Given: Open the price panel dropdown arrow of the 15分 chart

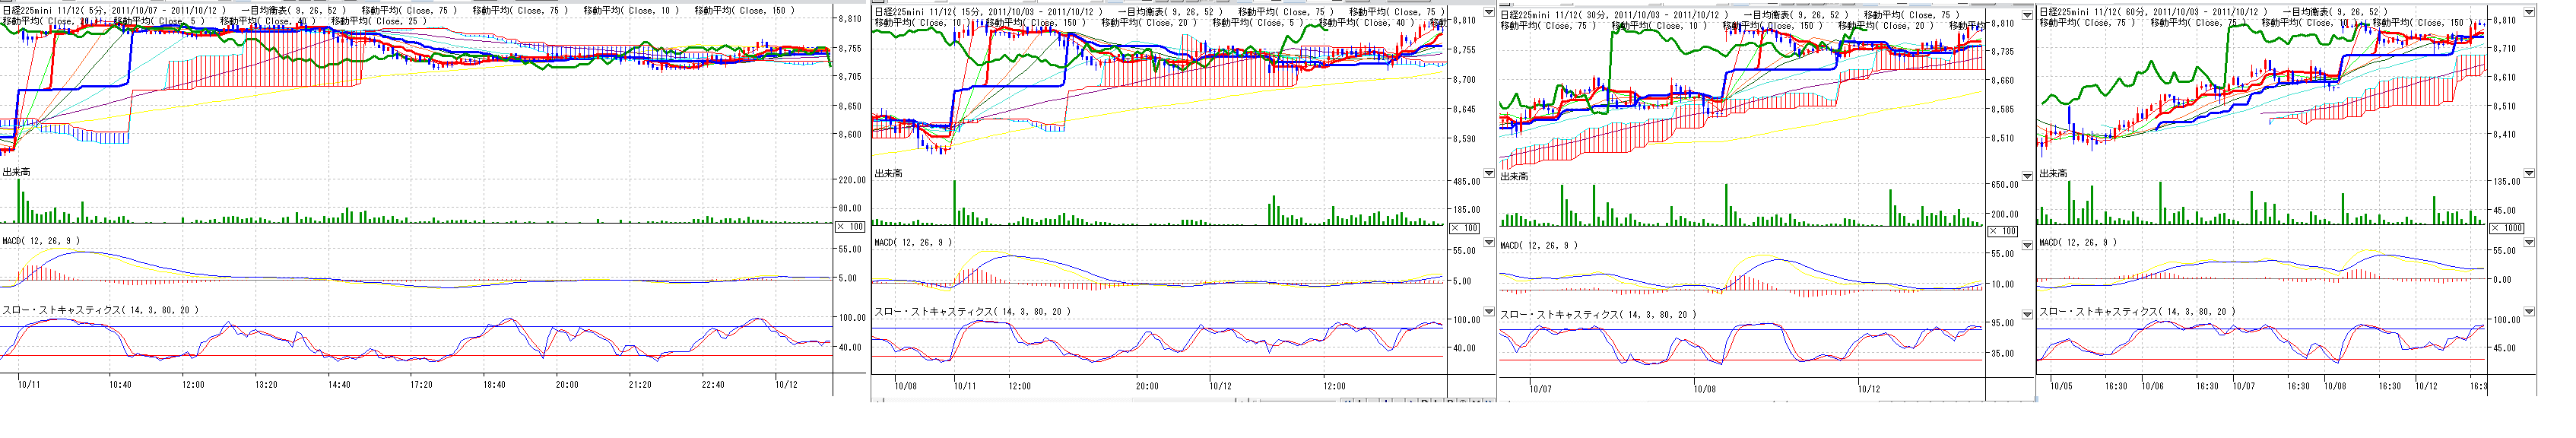Looking at the screenshot, I should (x=1488, y=14).
